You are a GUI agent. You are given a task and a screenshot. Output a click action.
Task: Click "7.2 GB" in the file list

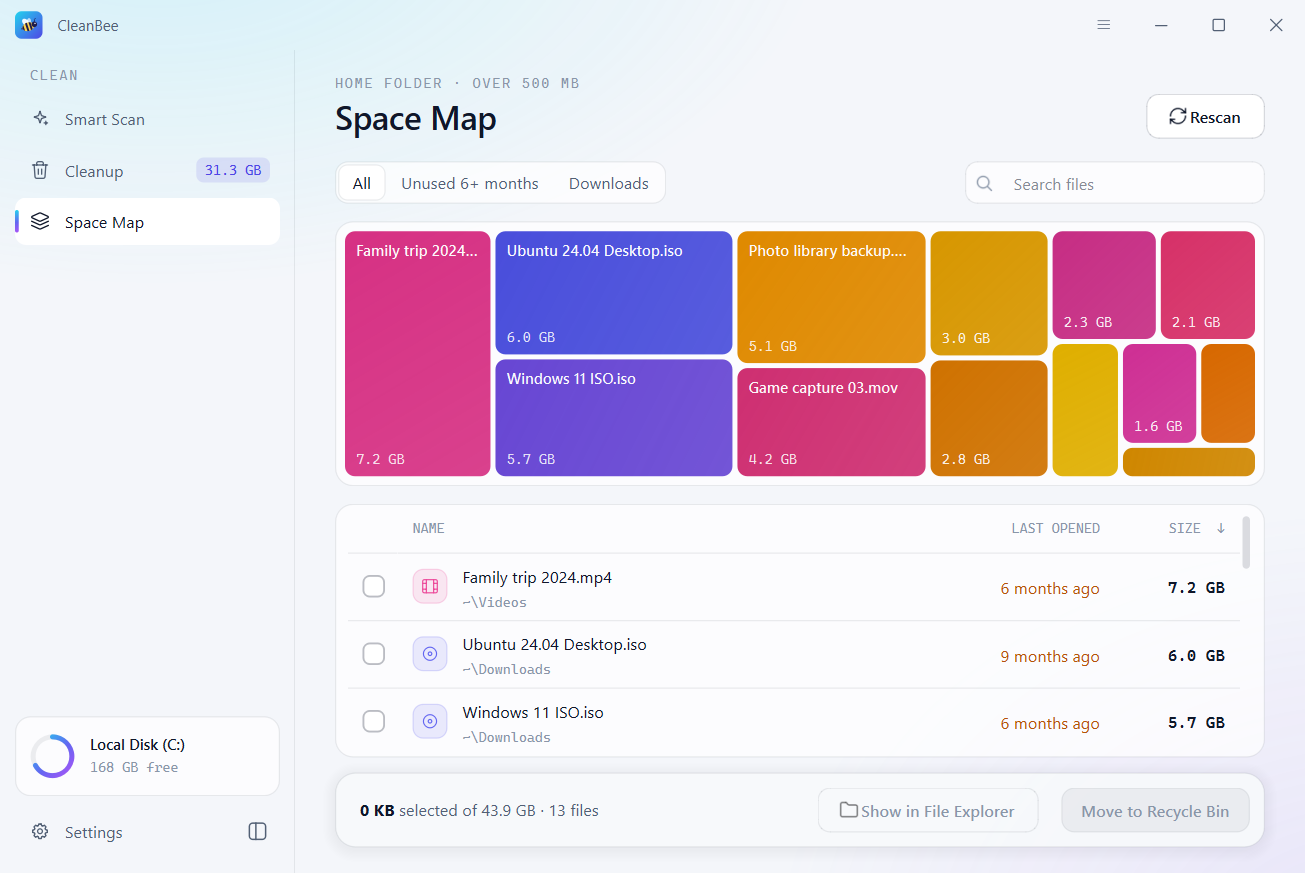[1196, 588]
